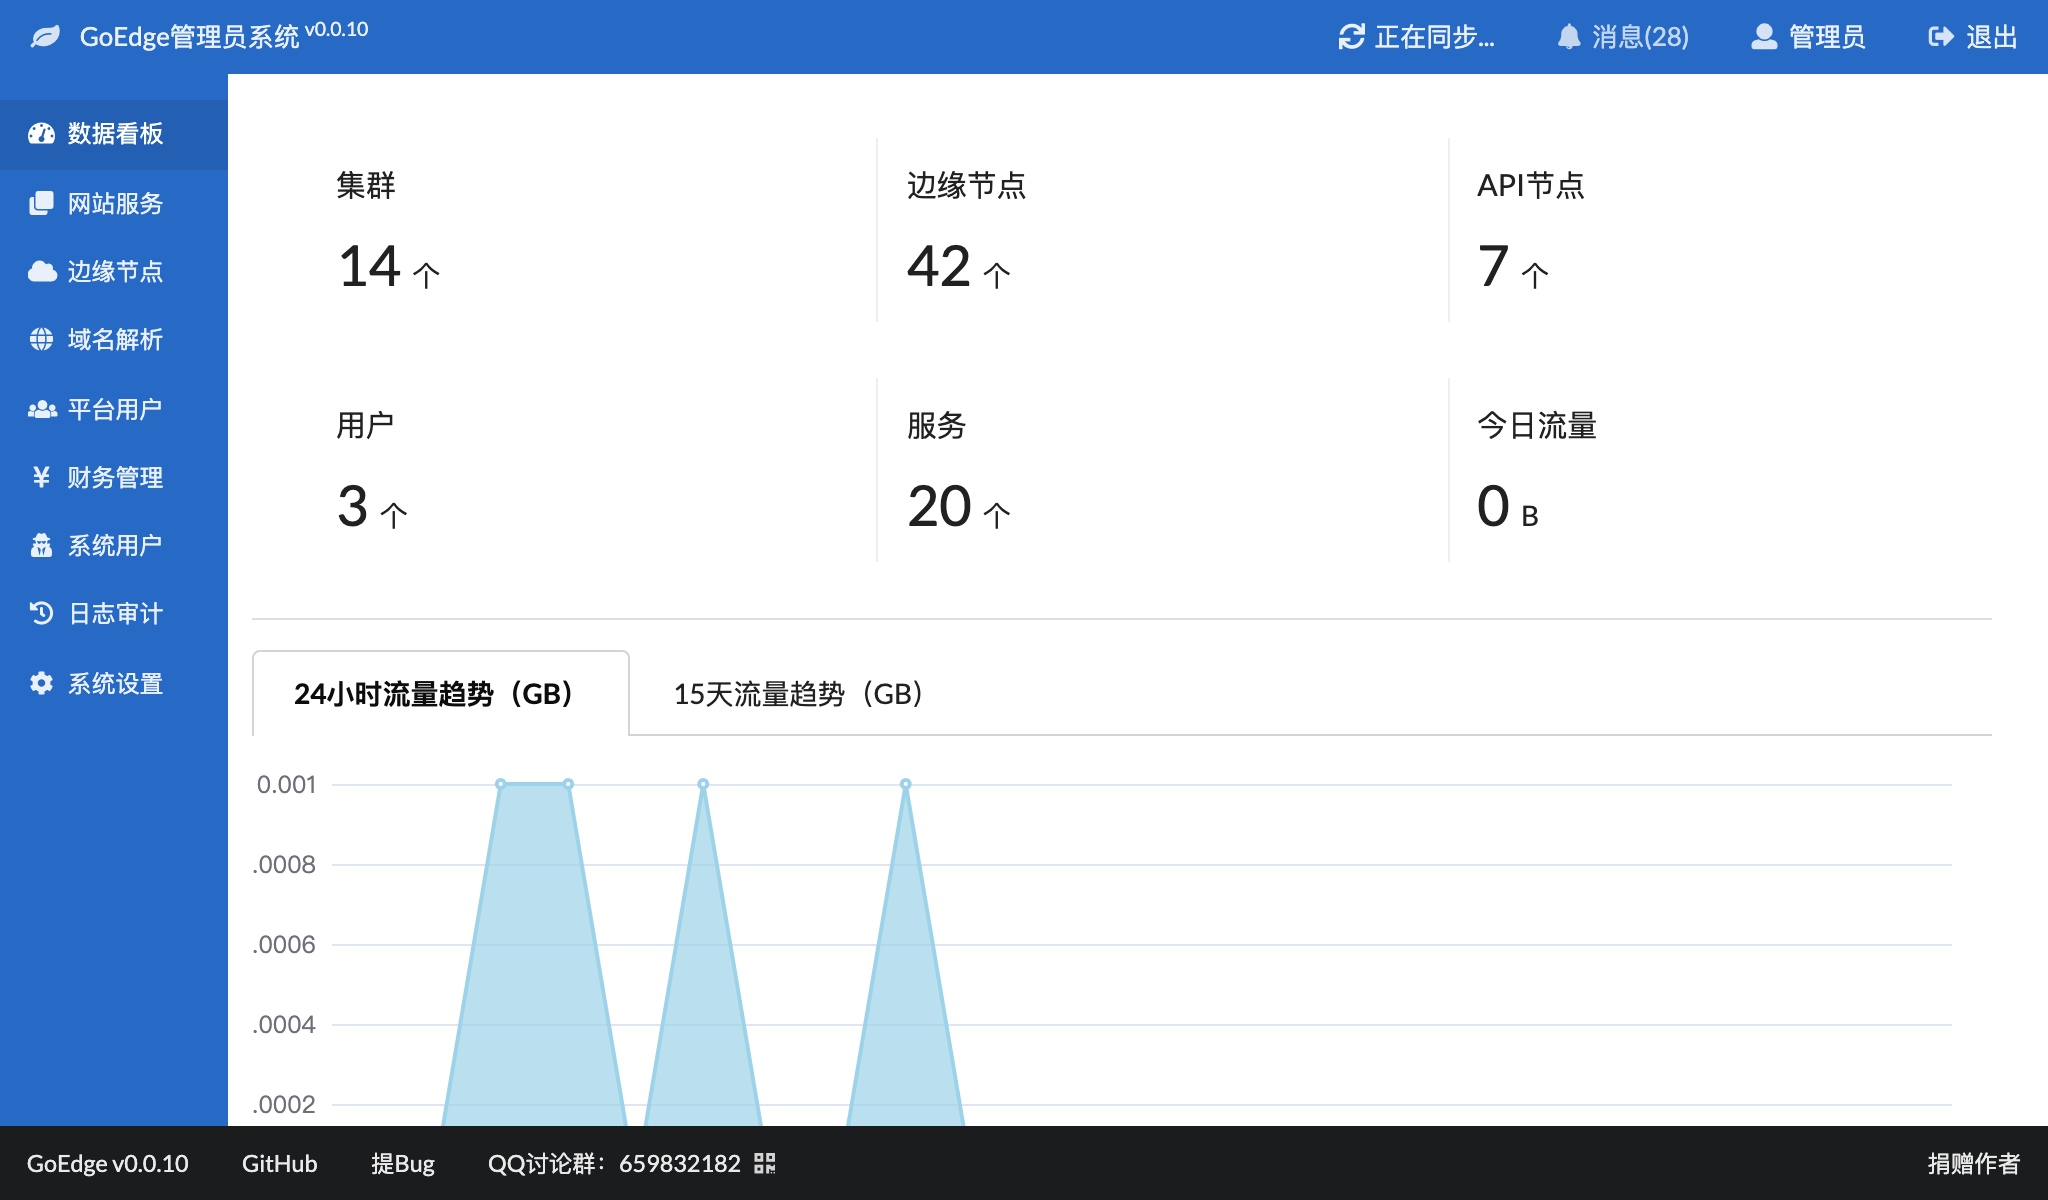Select the 网站服务 book icon in sidebar
Image resolution: width=2048 pixels, height=1200 pixels.
click(x=41, y=203)
